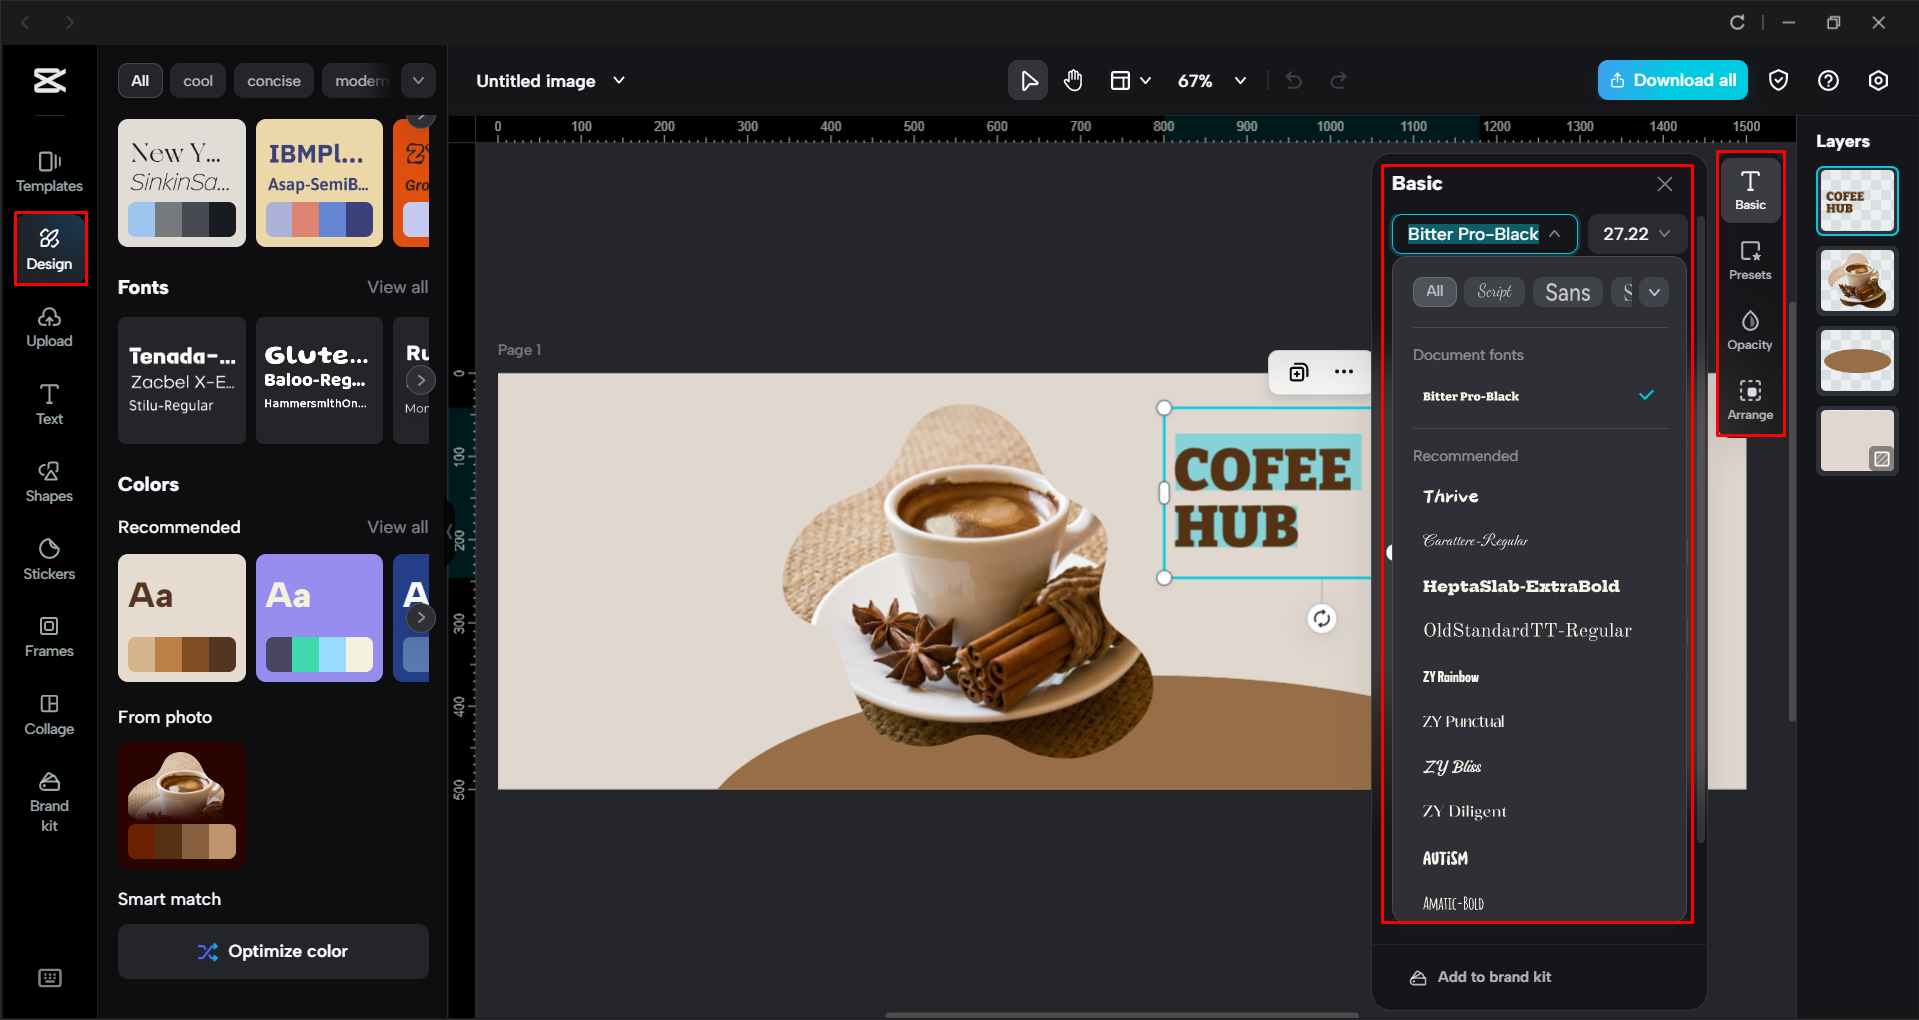The width and height of the screenshot is (1919, 1020).
Task: Click the Optimize color button
Action: click(273, 951)
